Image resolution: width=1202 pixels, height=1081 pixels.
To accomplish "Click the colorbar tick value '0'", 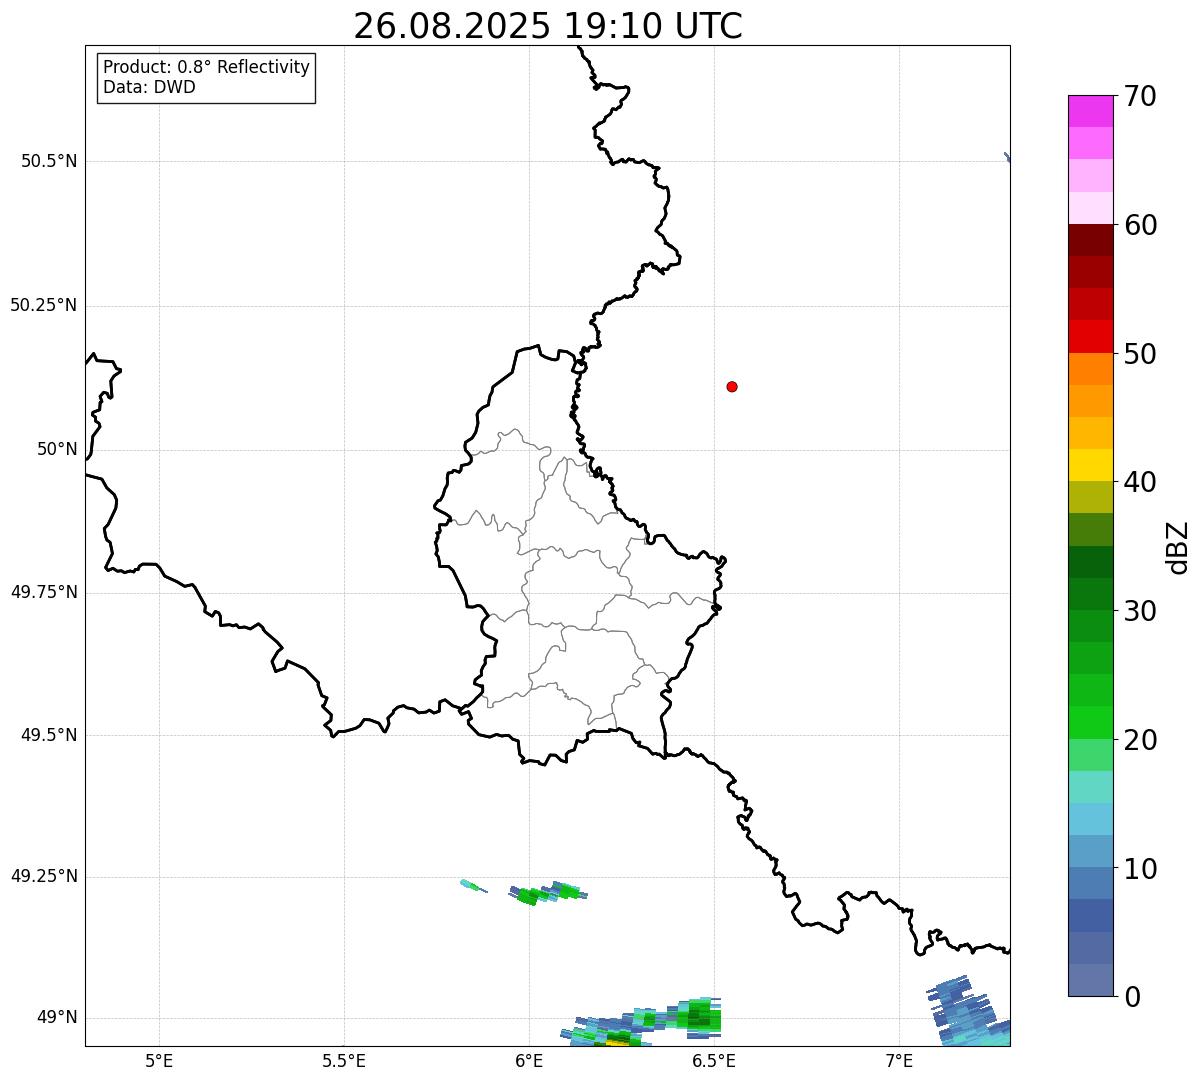I will click(x=1132, y=997).
